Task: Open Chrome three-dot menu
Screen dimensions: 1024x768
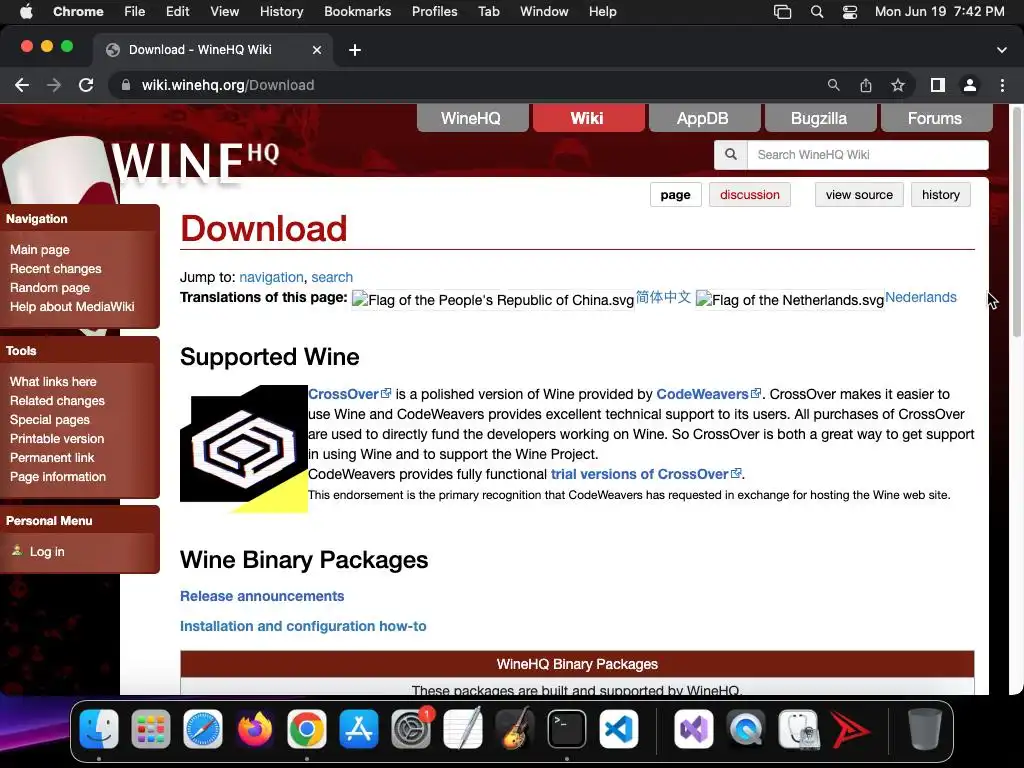Action: point(1002,85)
